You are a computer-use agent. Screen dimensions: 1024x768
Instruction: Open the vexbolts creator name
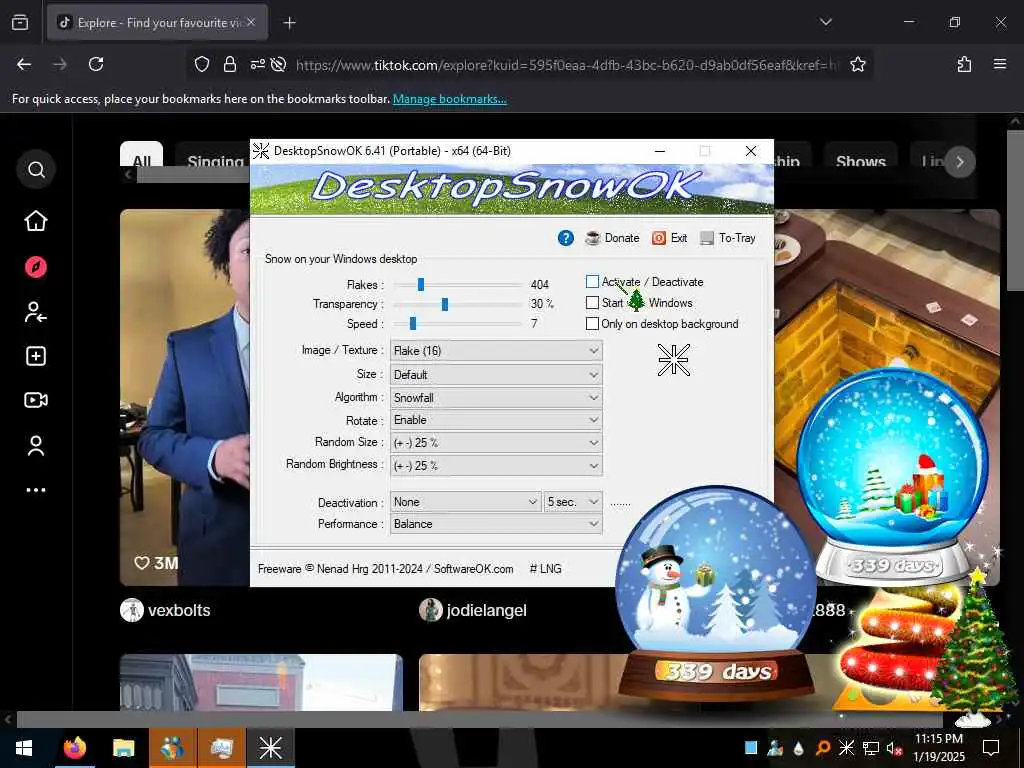coord(179,611)
